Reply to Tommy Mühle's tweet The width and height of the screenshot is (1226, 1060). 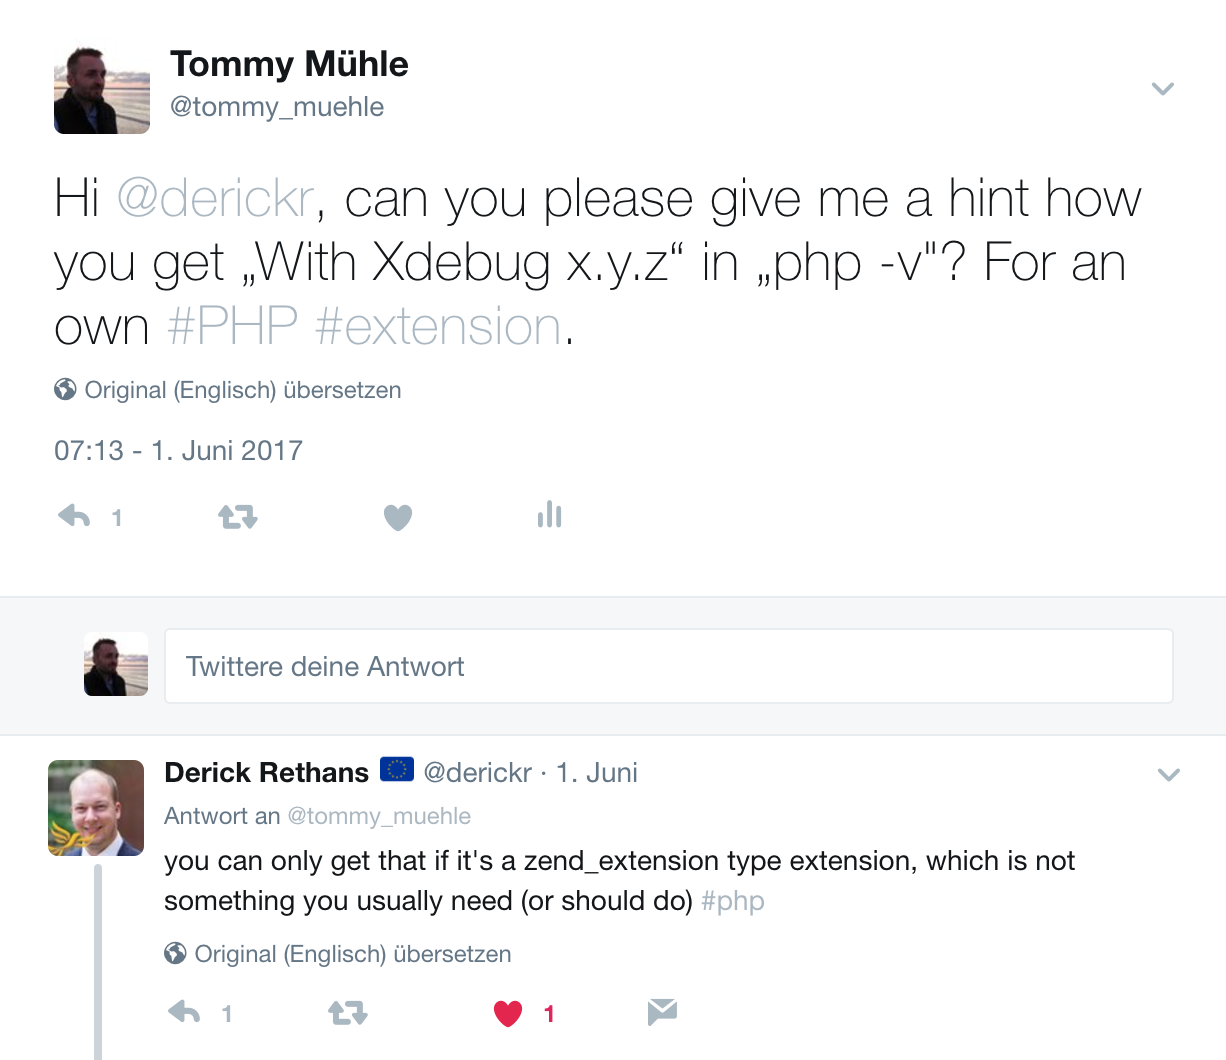pos(75,517)
